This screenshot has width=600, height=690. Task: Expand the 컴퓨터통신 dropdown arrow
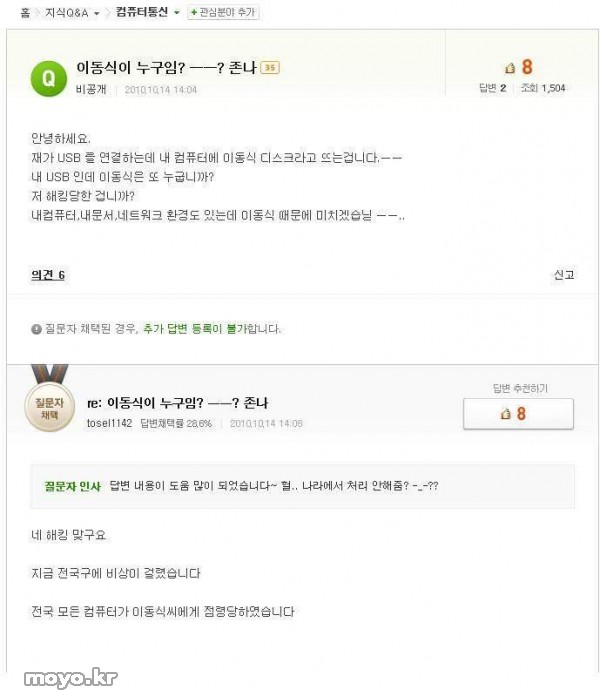click(x=177, y=13)
